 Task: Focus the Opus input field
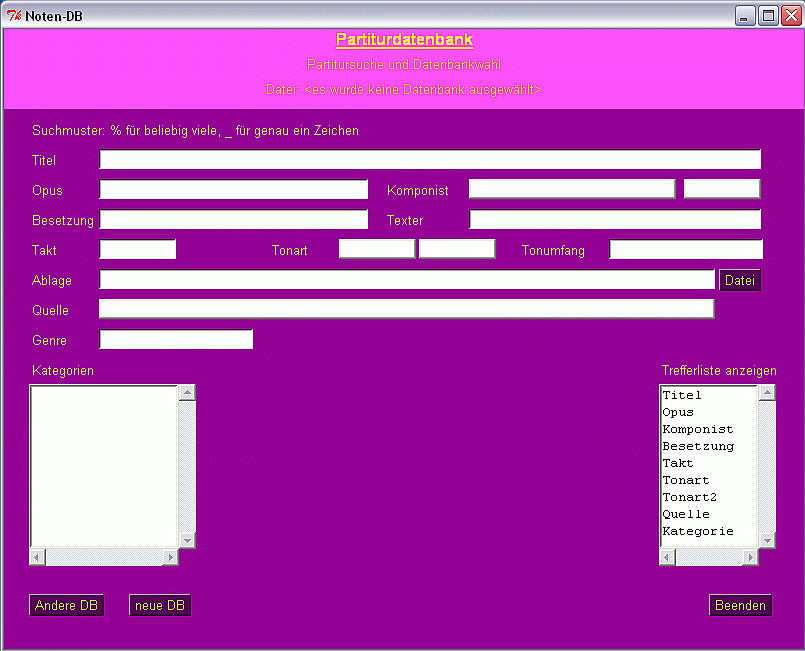233,190
